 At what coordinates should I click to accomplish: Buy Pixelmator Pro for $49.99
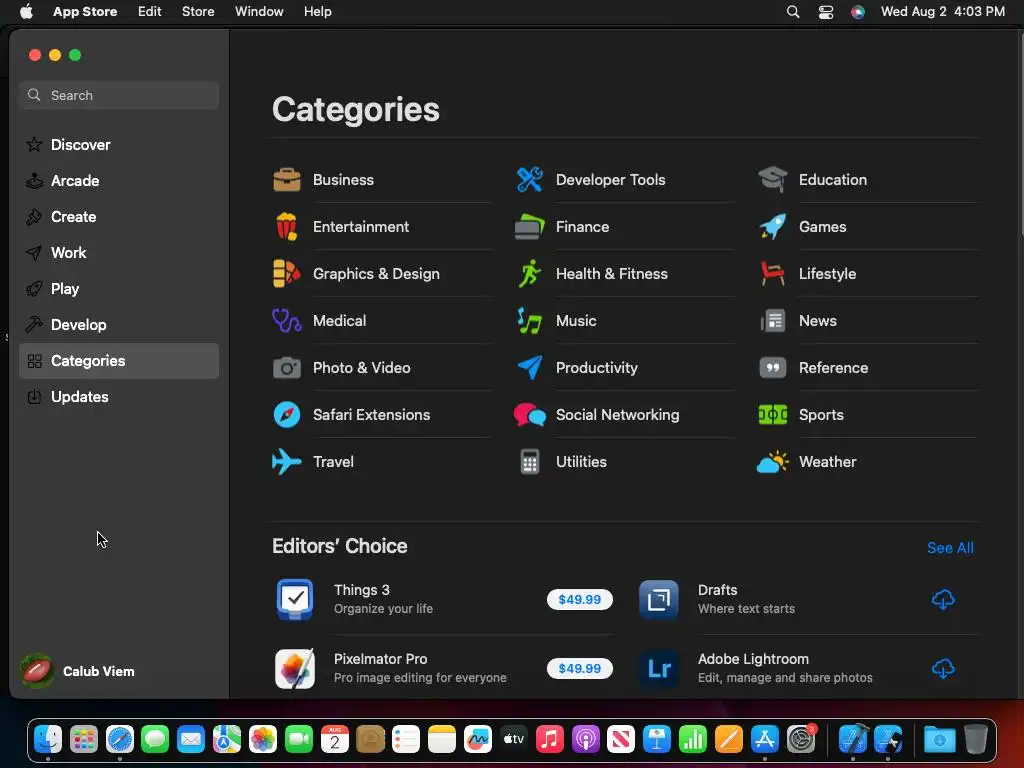coord(580,668)
